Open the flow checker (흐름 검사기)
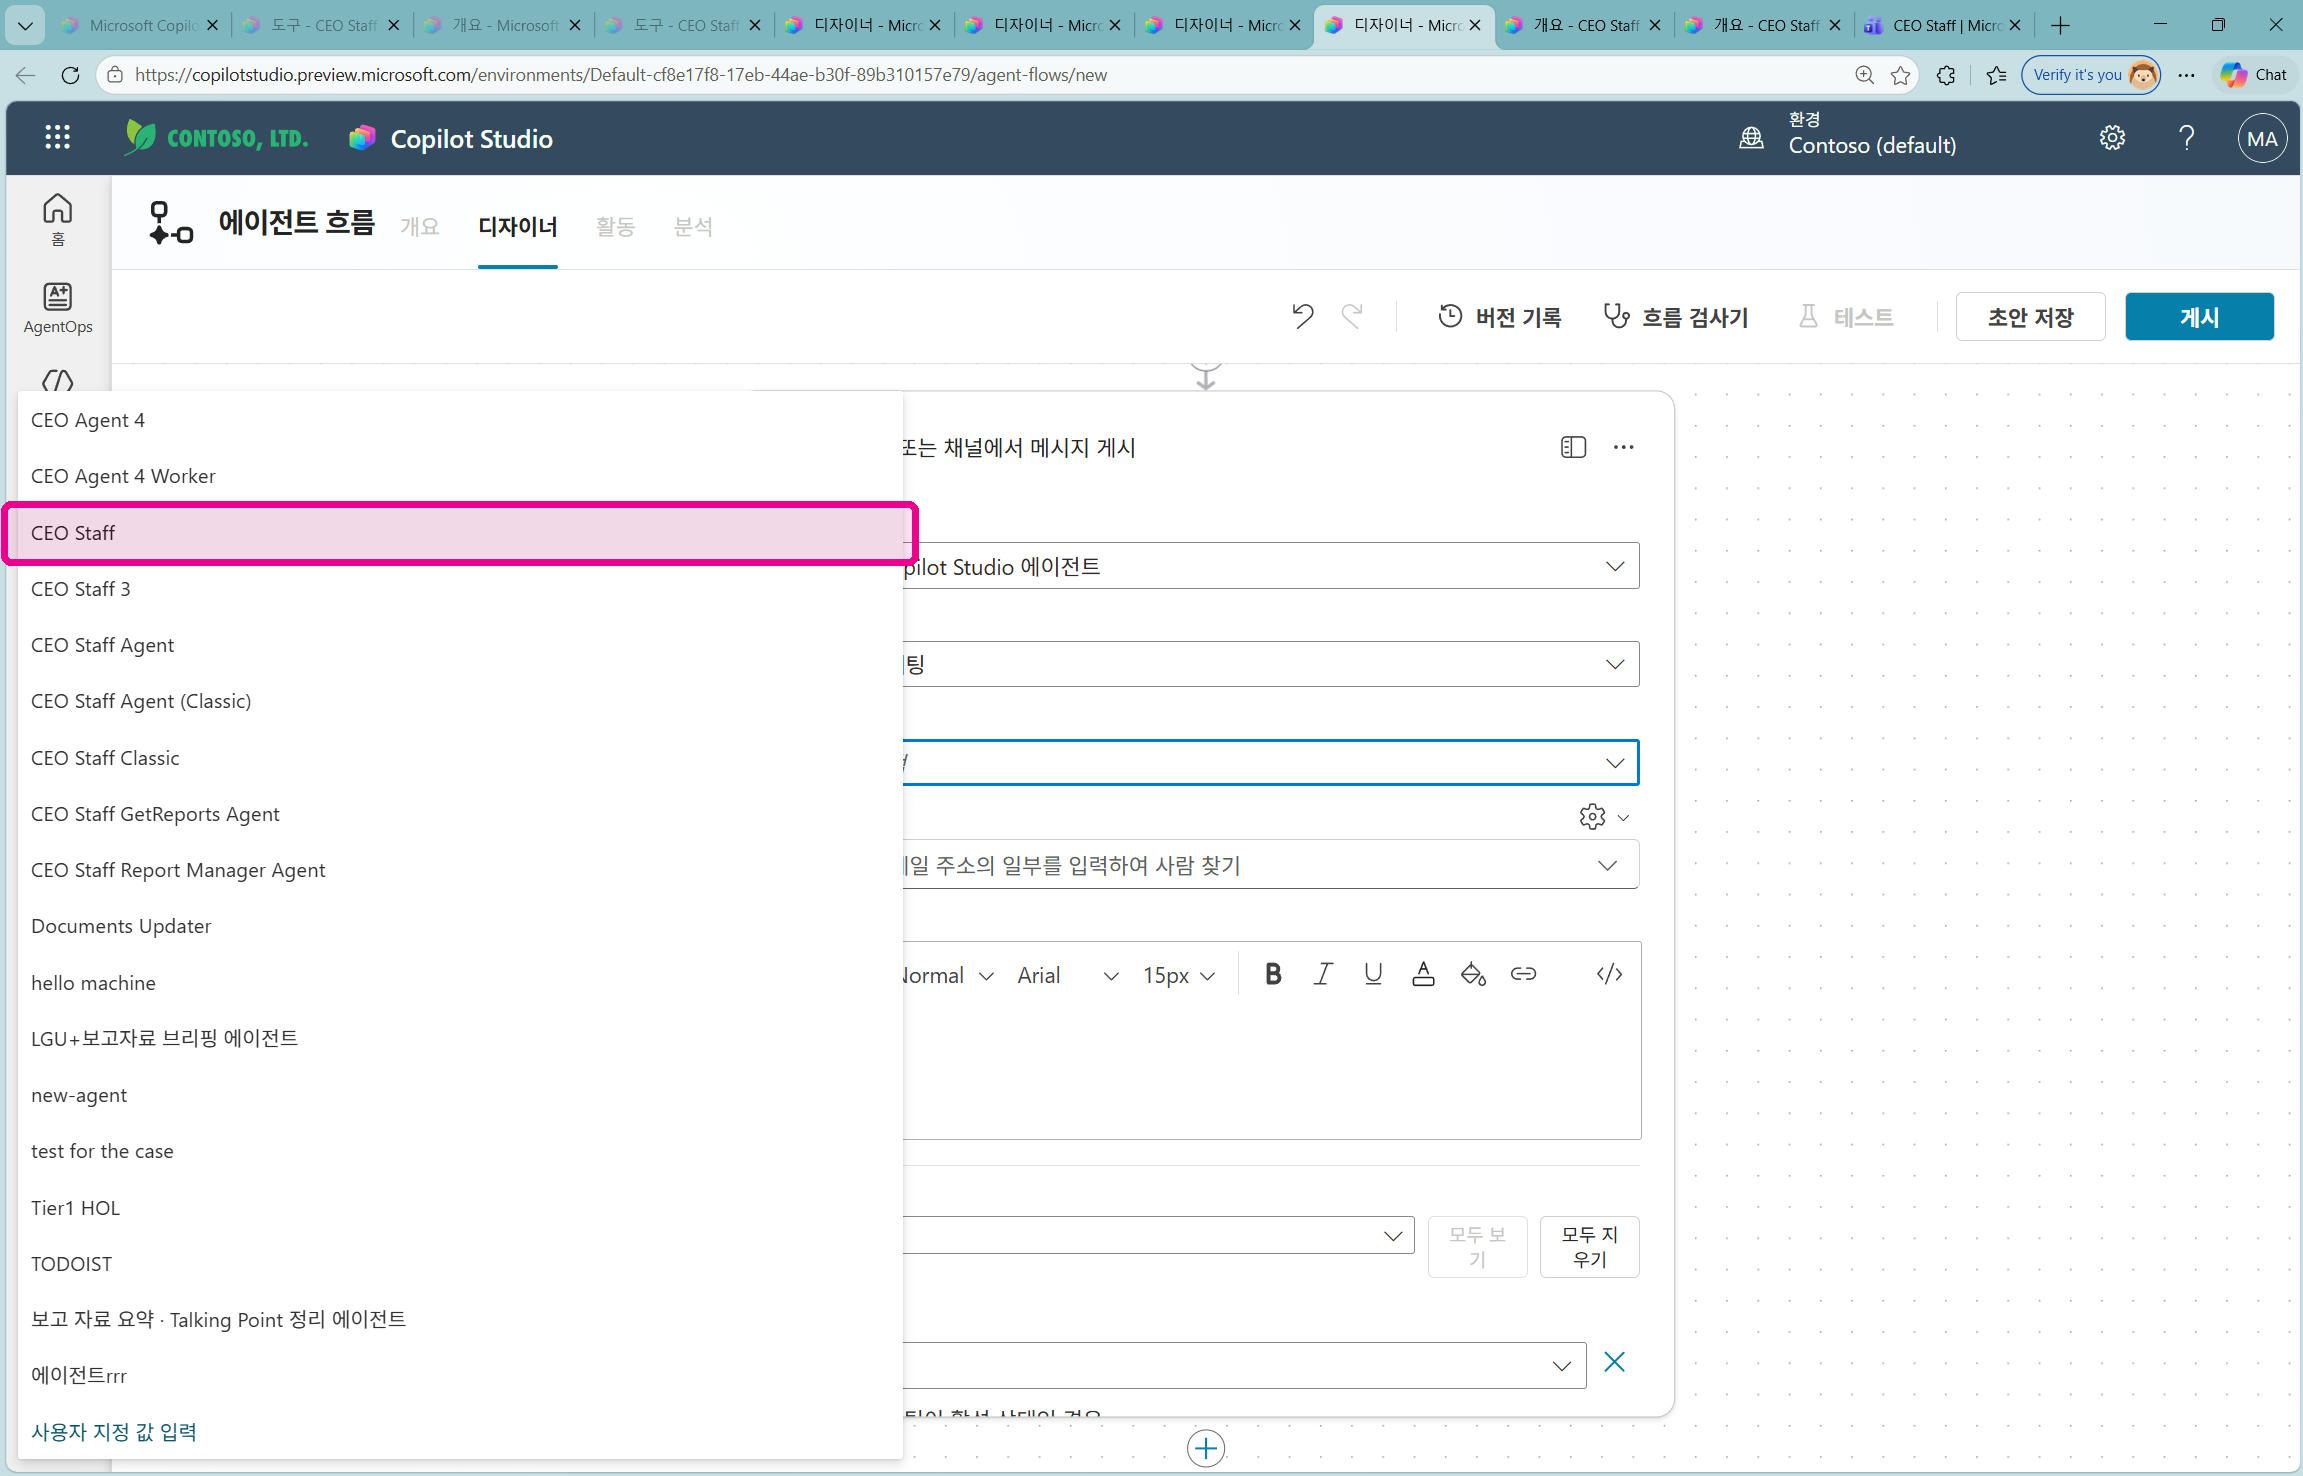Image resolution: width=2303 pixels, height=1476 pixels. 1676,317
